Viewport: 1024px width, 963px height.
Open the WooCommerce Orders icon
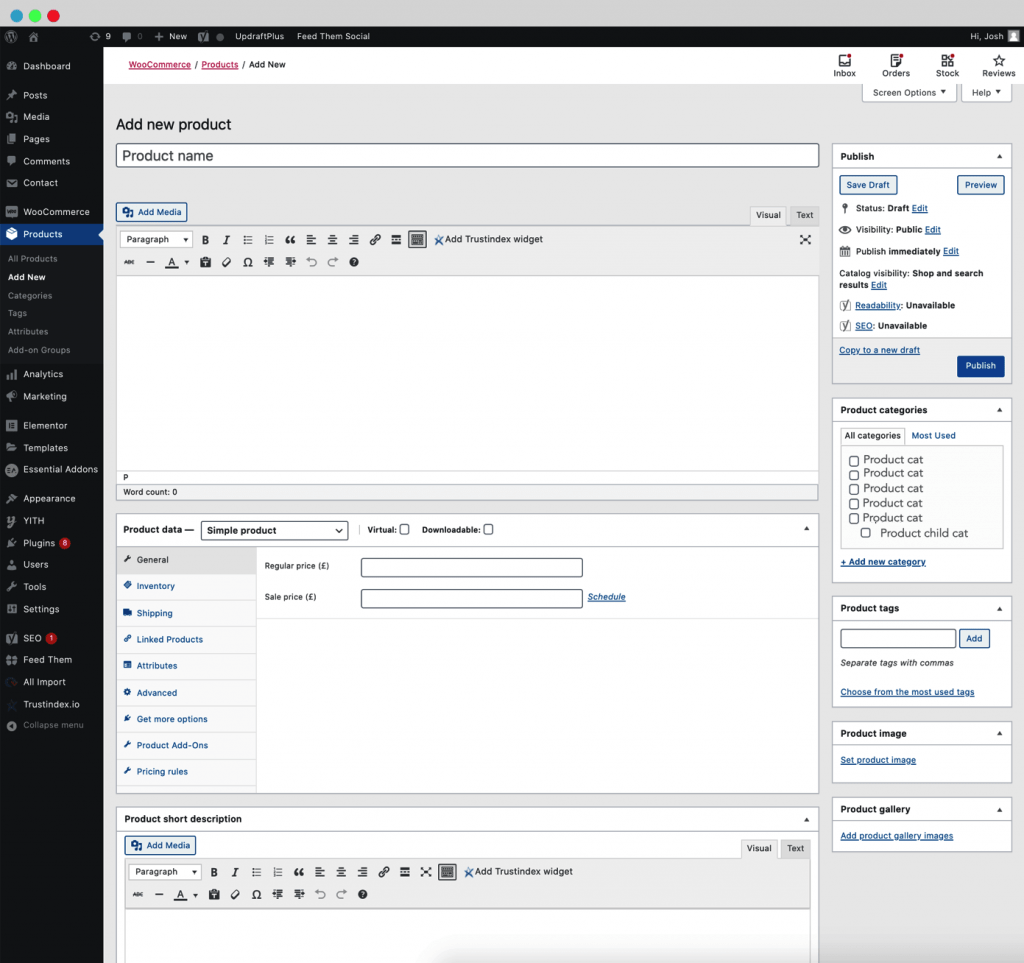[x=895, y=66]
